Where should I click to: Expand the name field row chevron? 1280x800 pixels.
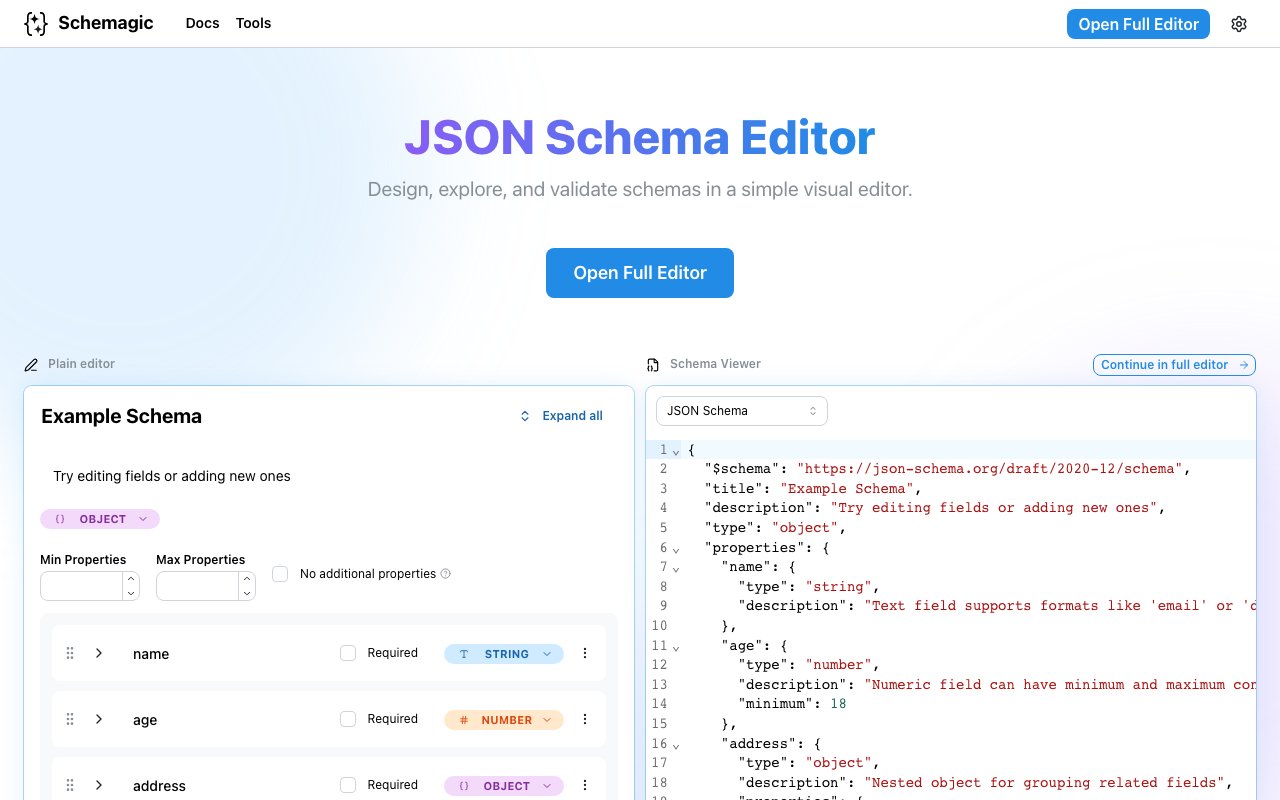[99, 653]
